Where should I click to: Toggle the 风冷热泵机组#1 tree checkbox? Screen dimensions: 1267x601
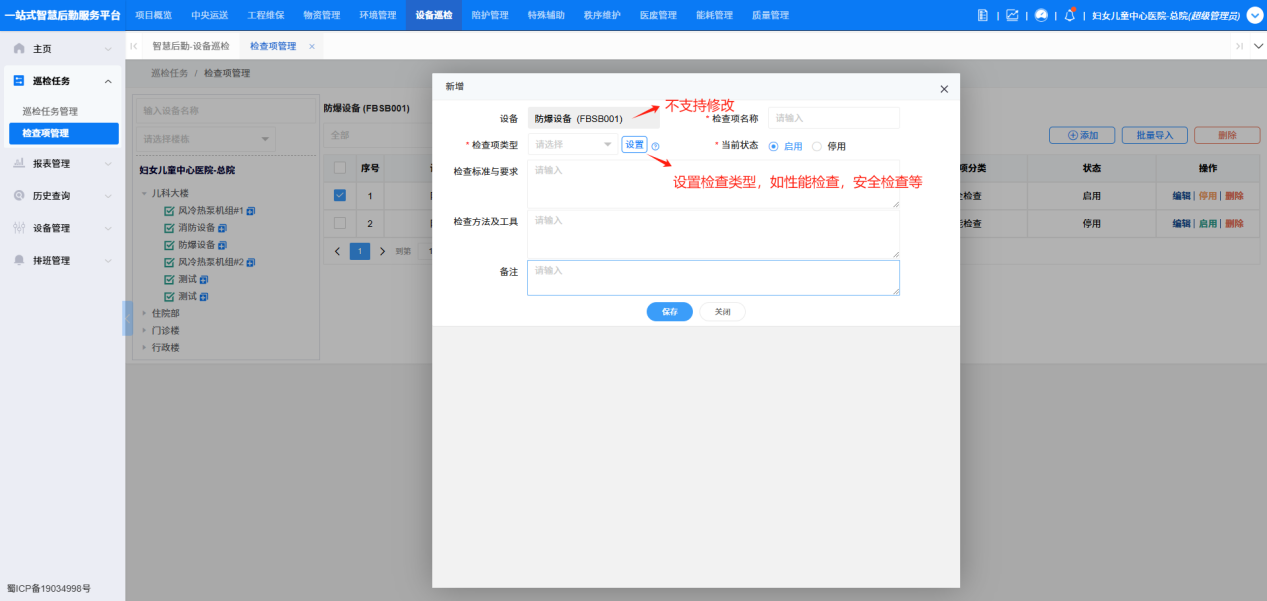[x=169, y=211]
